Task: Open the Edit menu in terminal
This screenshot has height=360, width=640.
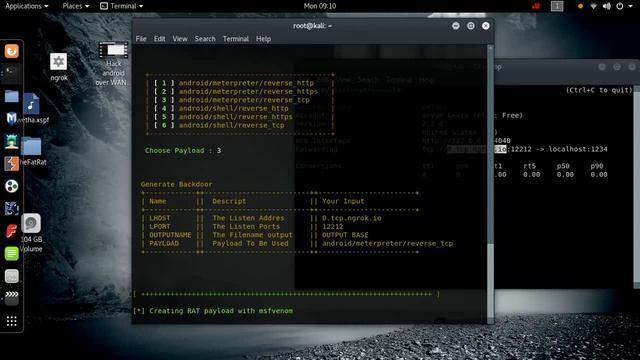Action: (x=159, y=39)
